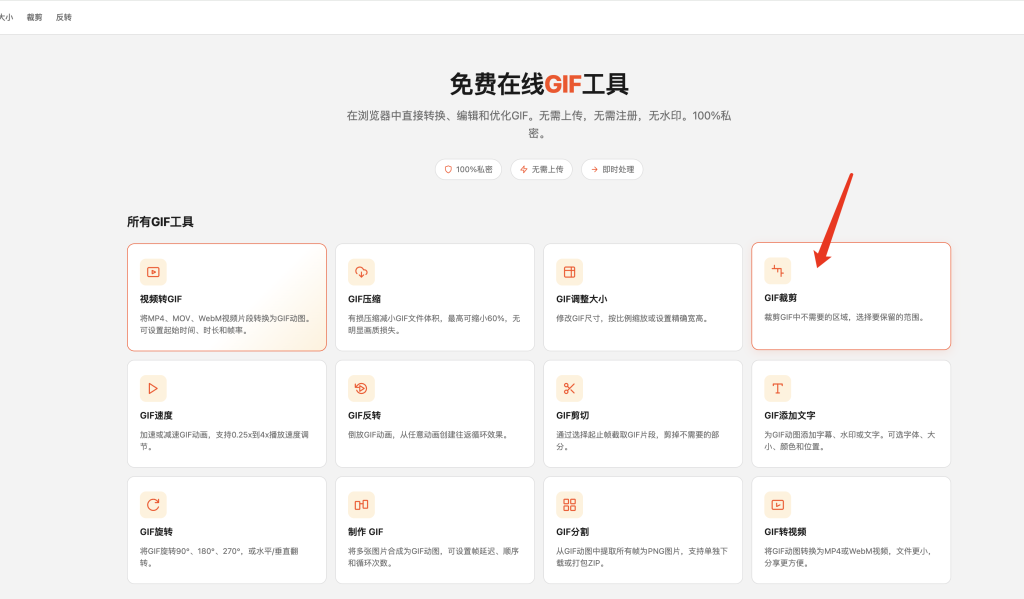The height and width of the screenshot is (599, 1024).
Task: Open the GIF转视频 tool title
Action: point(785,532)
